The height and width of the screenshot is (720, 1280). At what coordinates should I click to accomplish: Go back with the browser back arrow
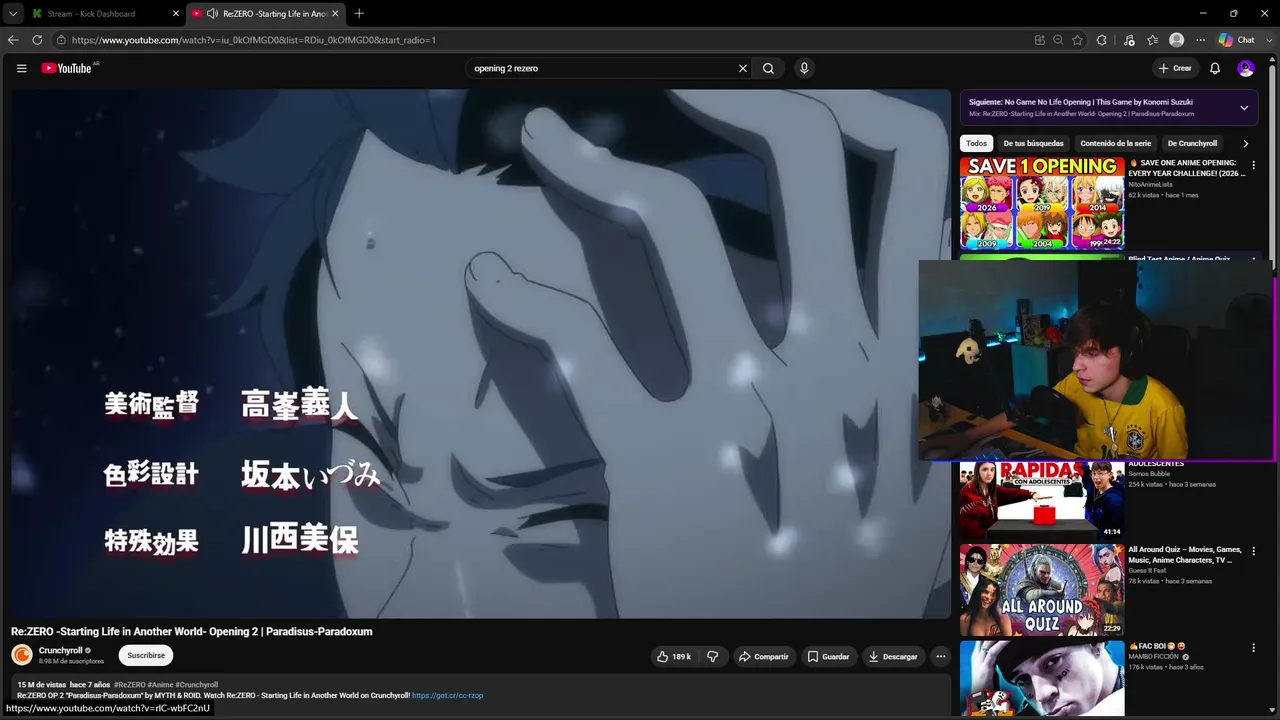pos(13,40)
